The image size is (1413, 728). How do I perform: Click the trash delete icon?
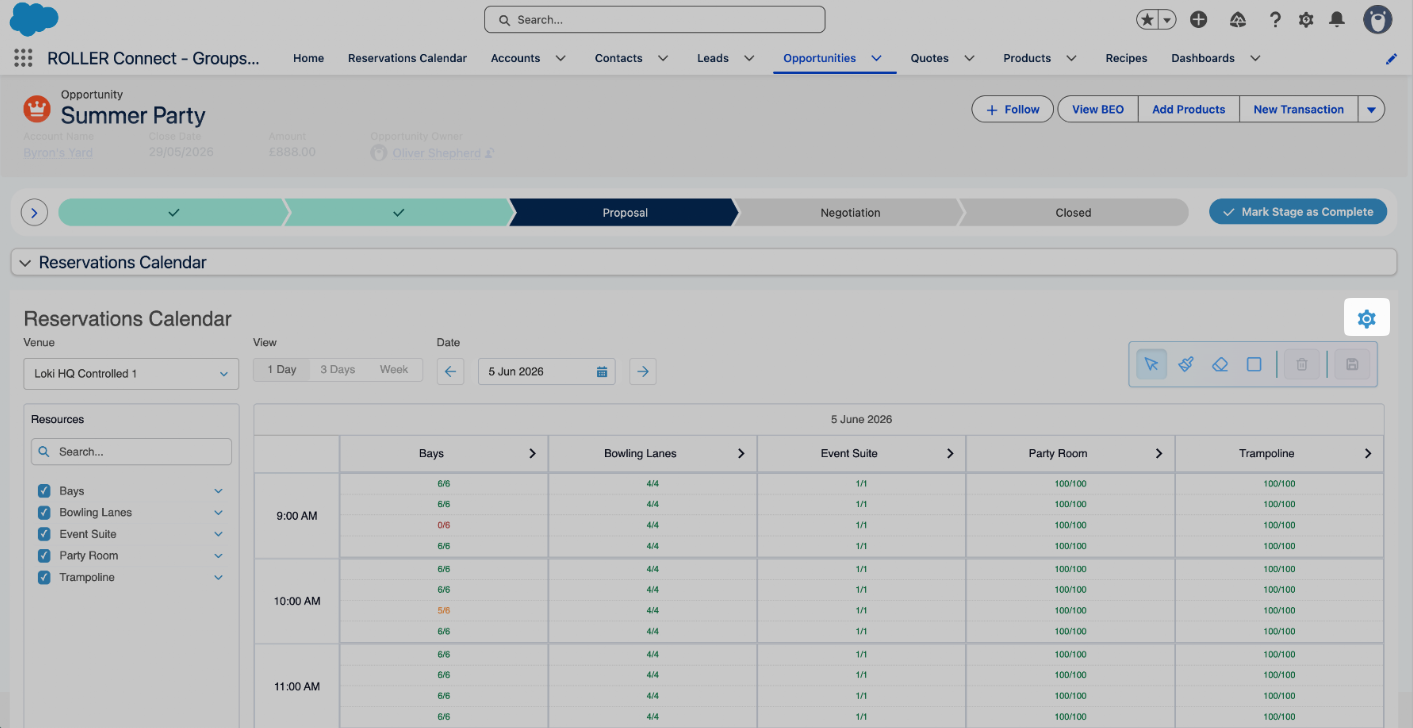pos(1302,365)
